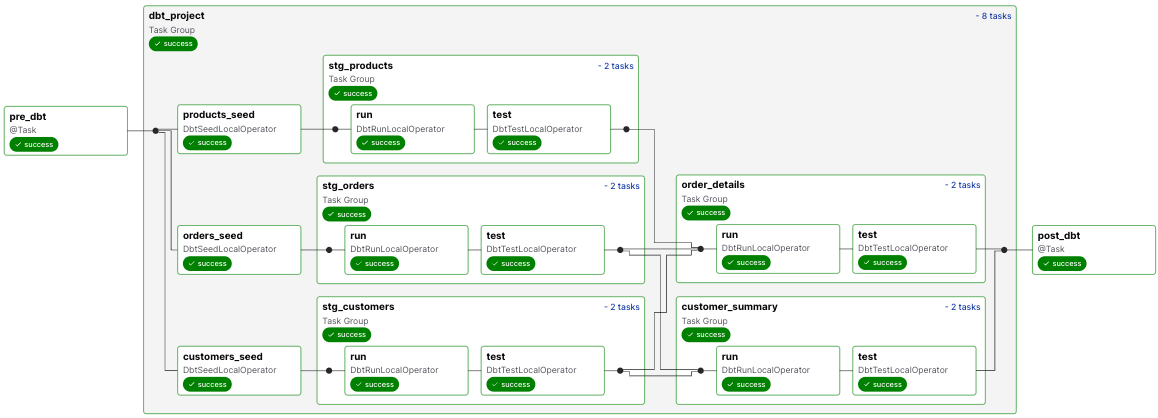Click DbtSeedLocalOperator label on orders_seed
The image size is (1158, 418).
coord(230,249)
